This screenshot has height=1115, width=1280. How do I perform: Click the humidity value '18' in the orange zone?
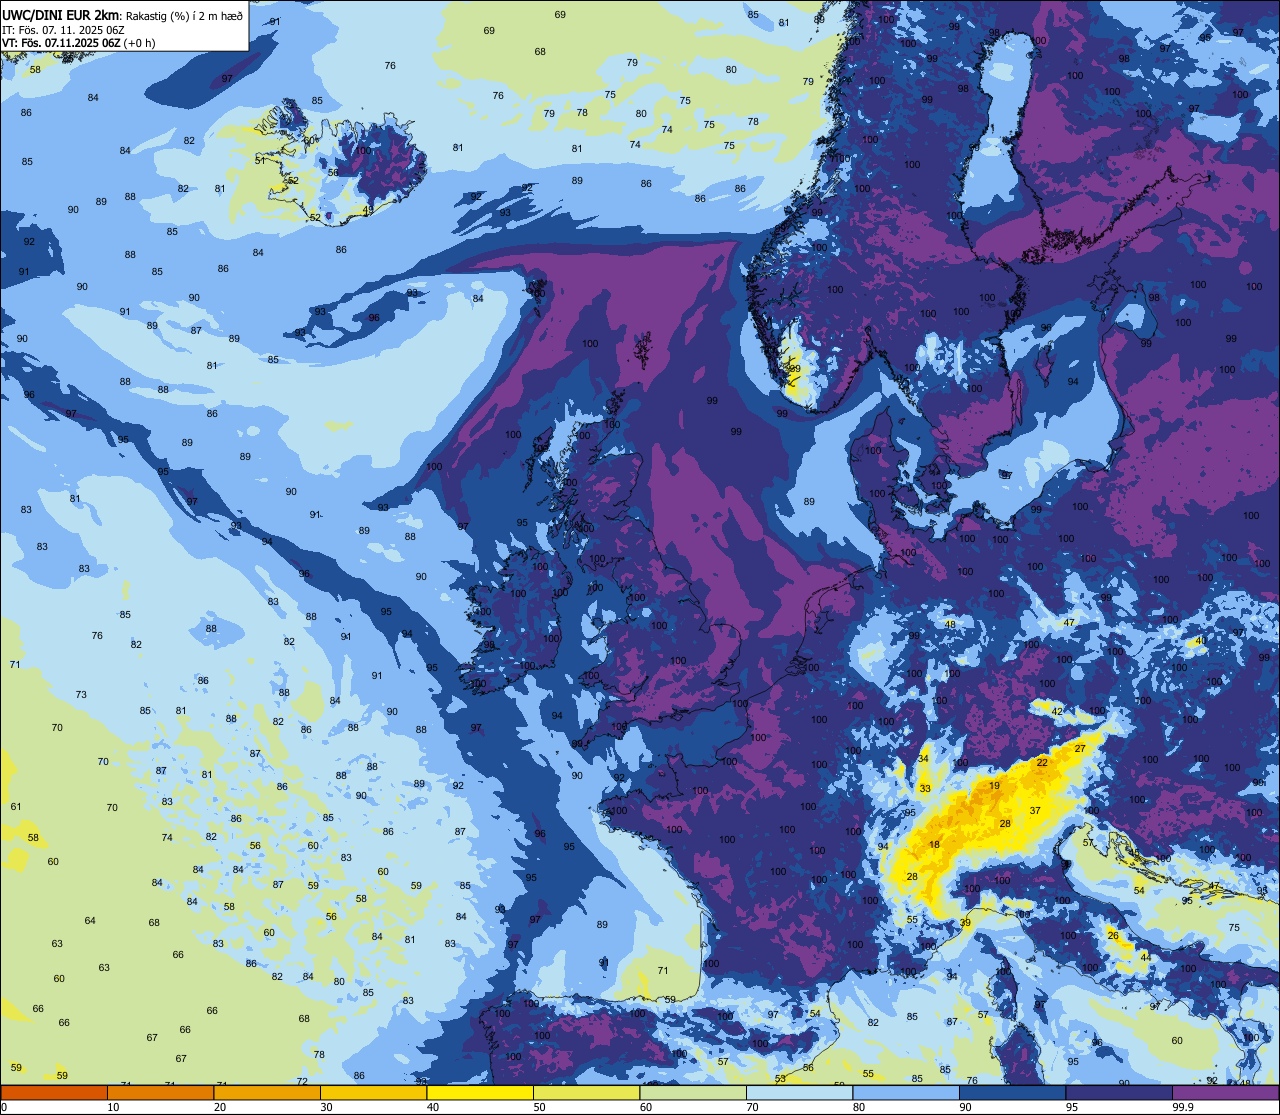tap(934, 845)
